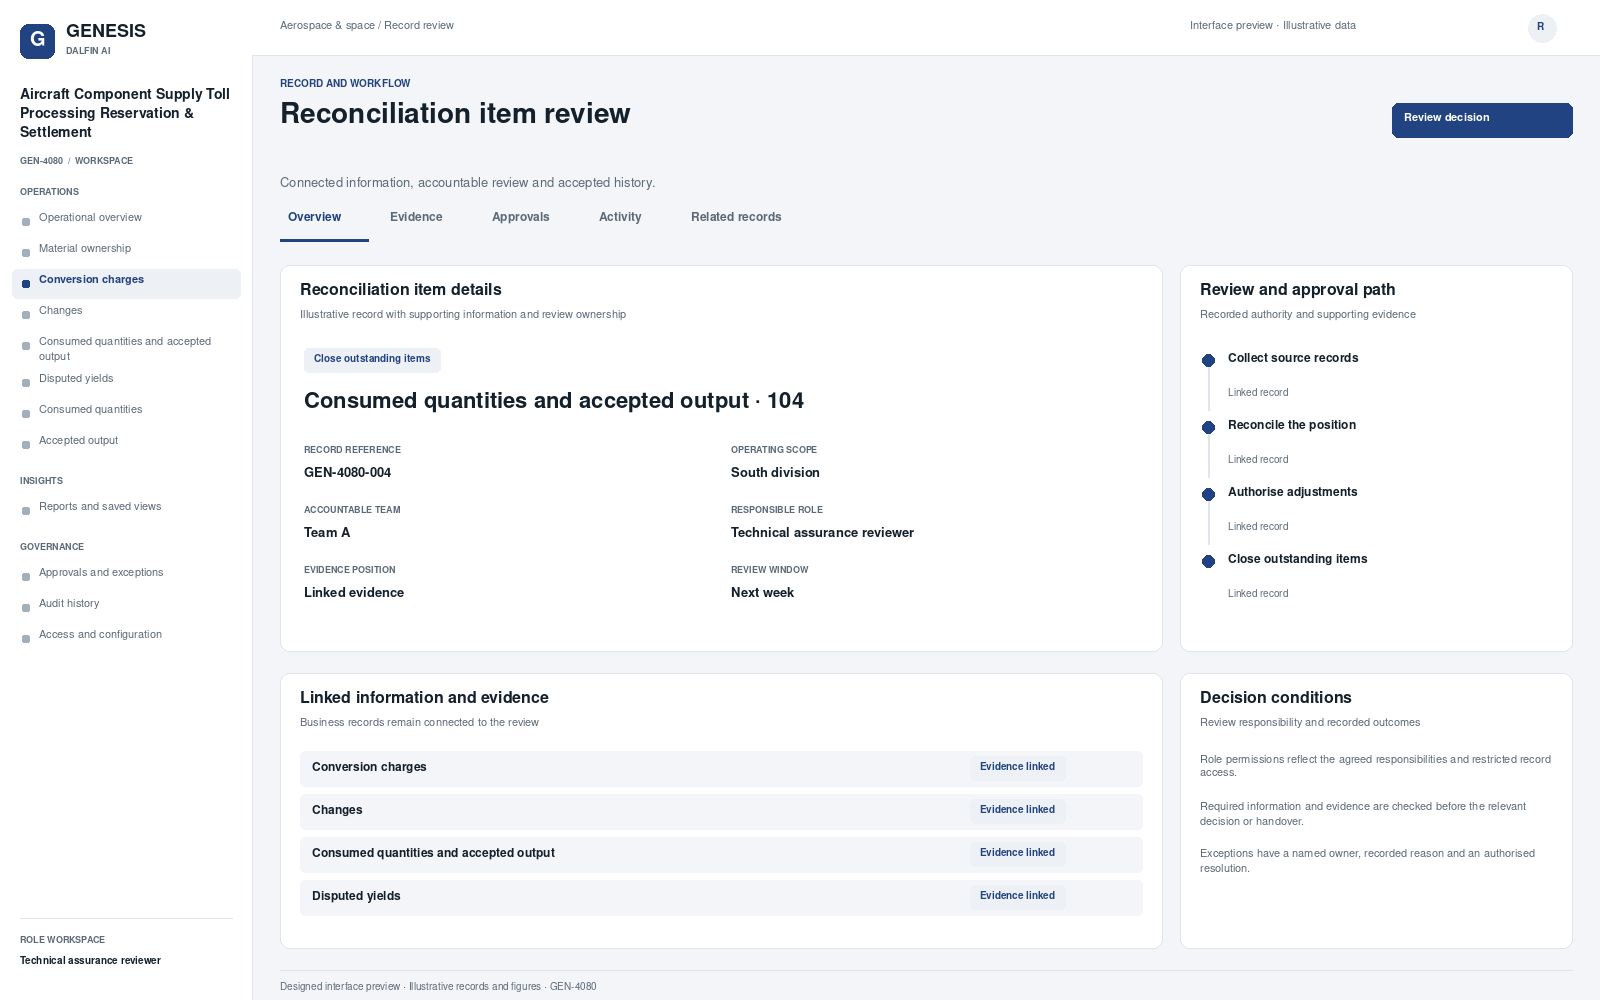Select Conversion charges in sidebar

[x=126, y=283]
